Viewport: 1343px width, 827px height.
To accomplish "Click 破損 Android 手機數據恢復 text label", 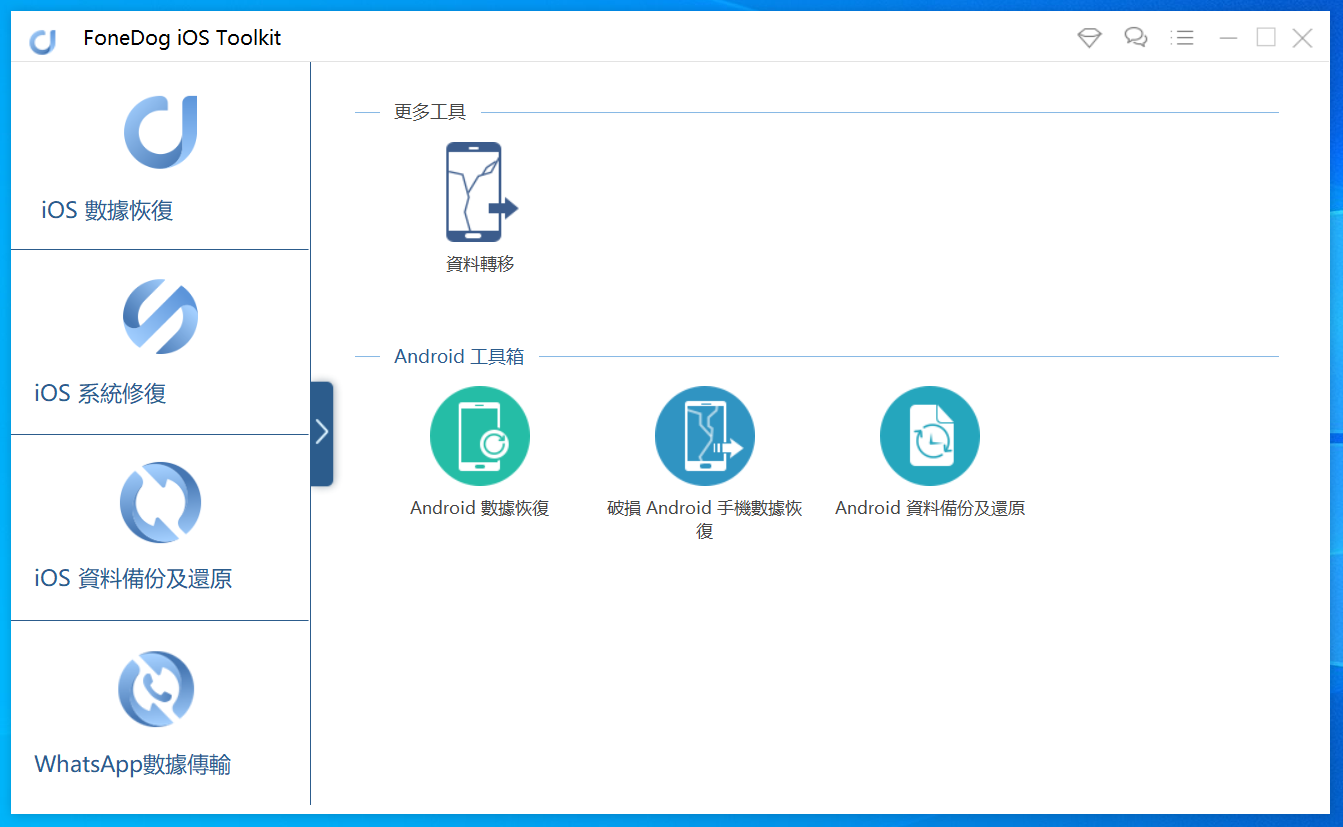I will (705, 519).
